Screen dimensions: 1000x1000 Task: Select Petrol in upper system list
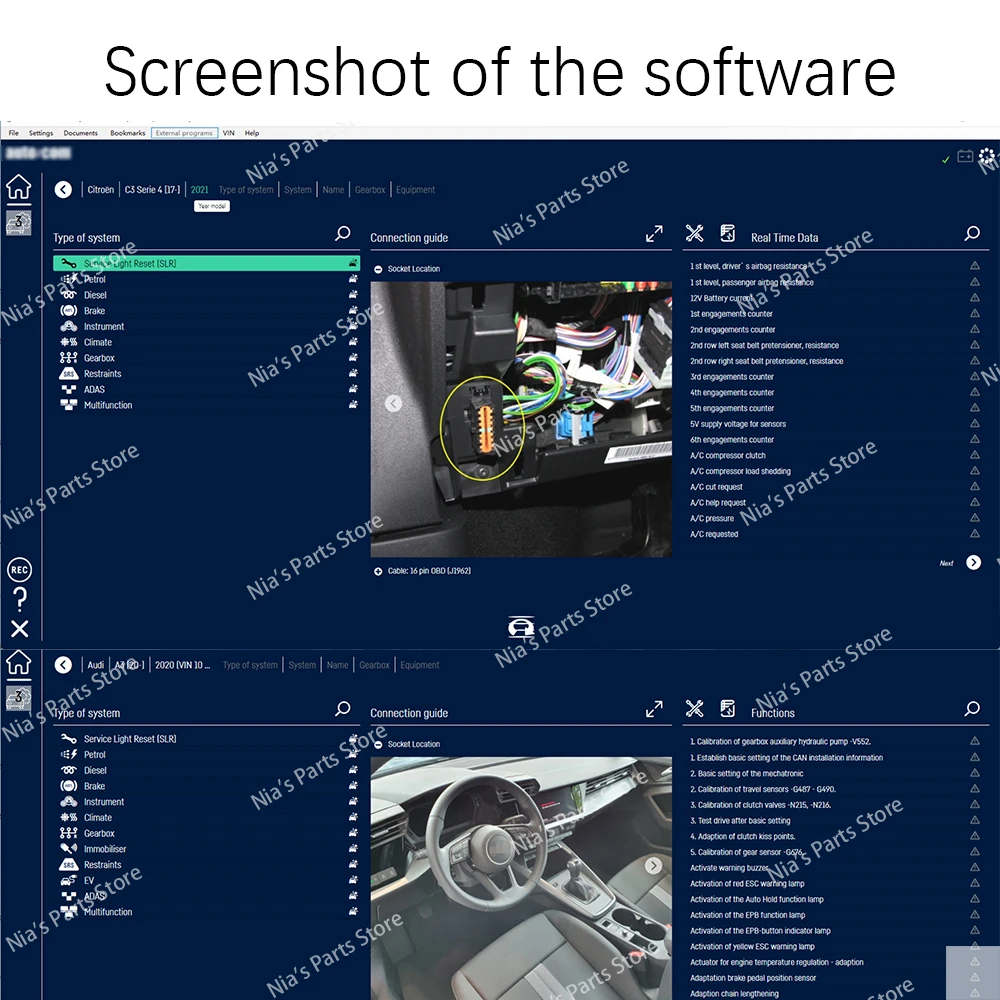(207, 279)
